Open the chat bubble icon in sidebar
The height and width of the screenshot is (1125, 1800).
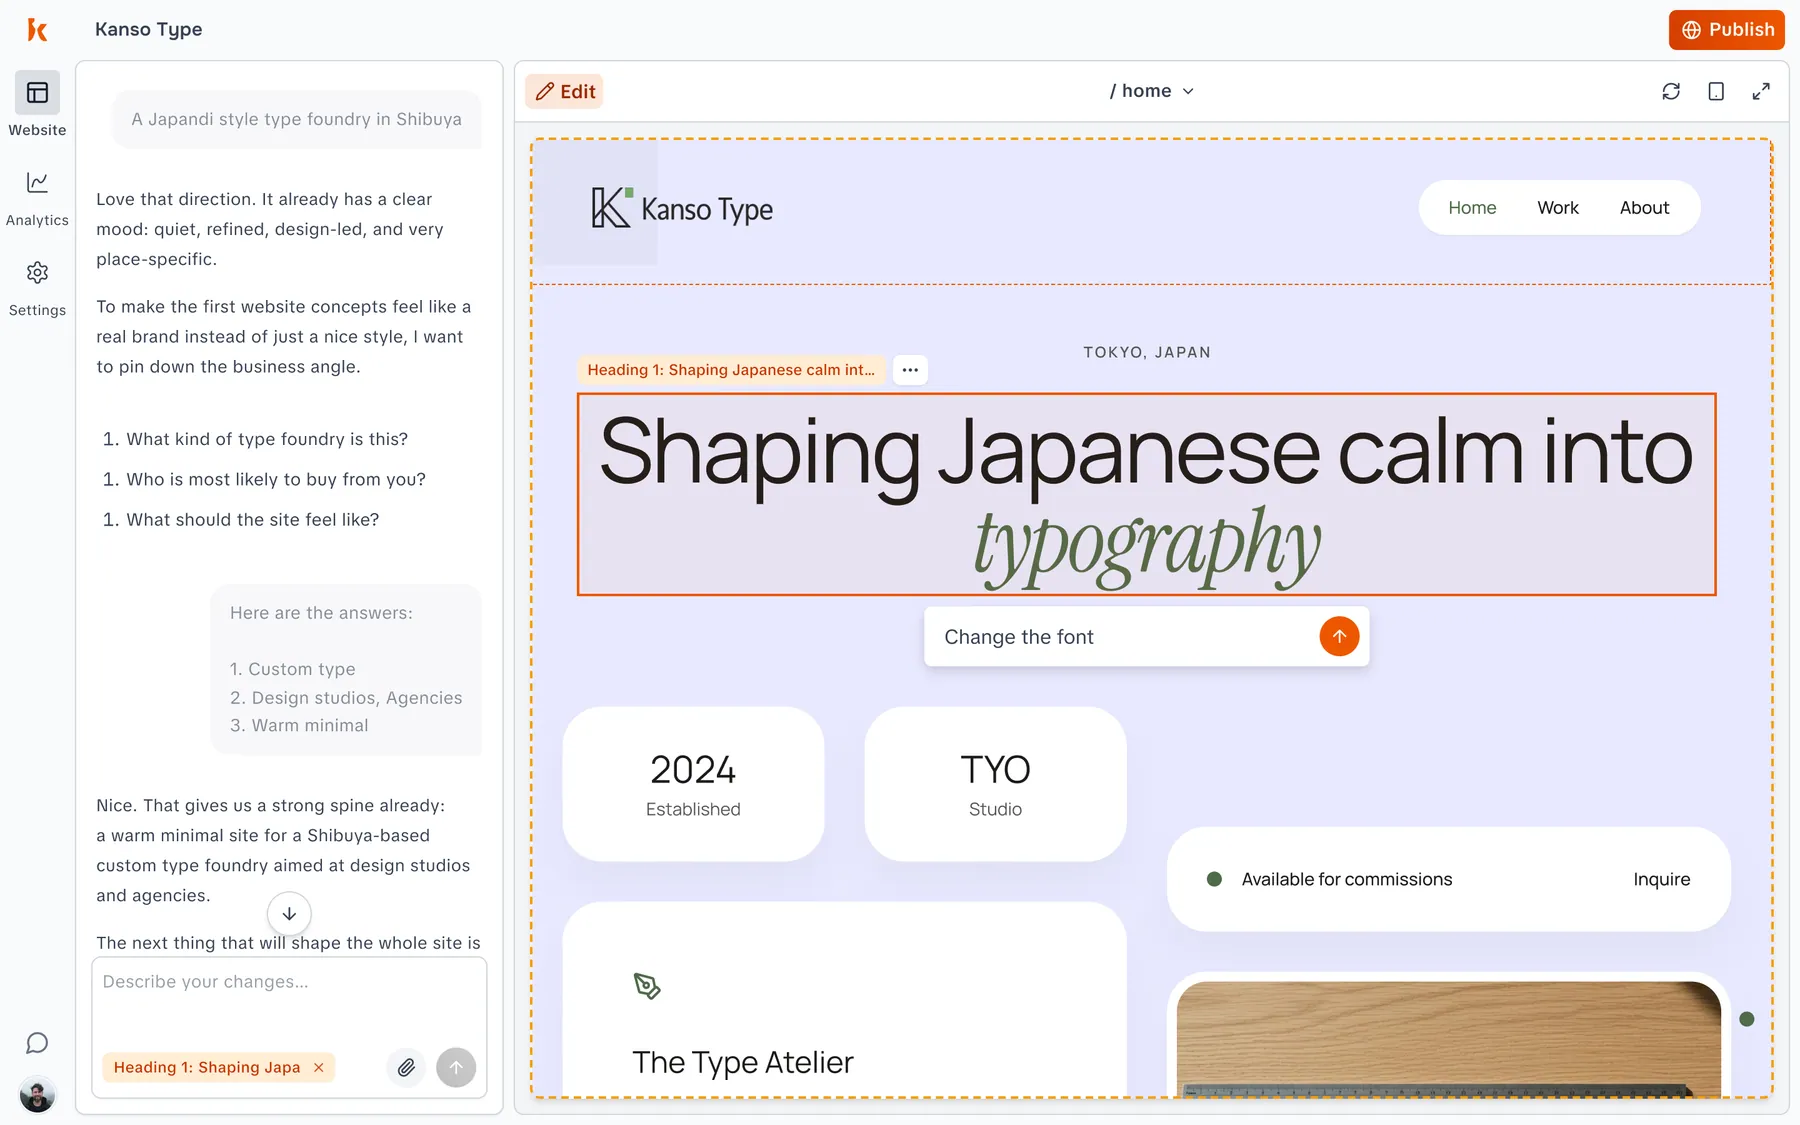(37, 1043)
